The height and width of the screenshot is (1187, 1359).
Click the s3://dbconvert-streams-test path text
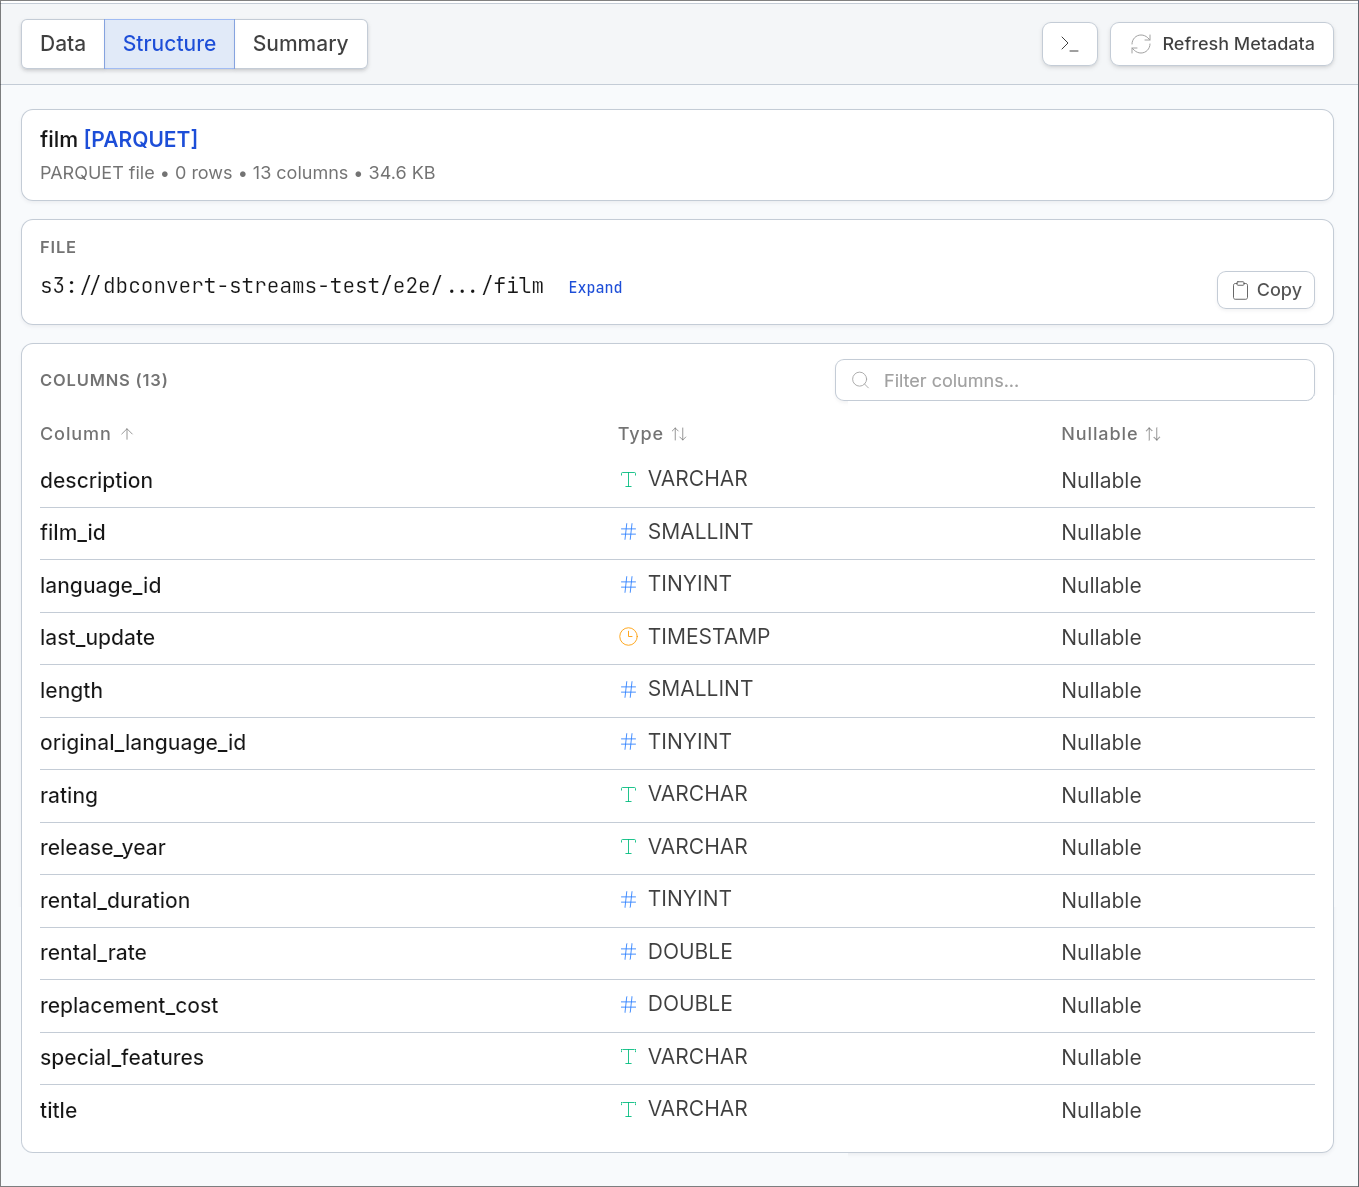coord(292,286)
